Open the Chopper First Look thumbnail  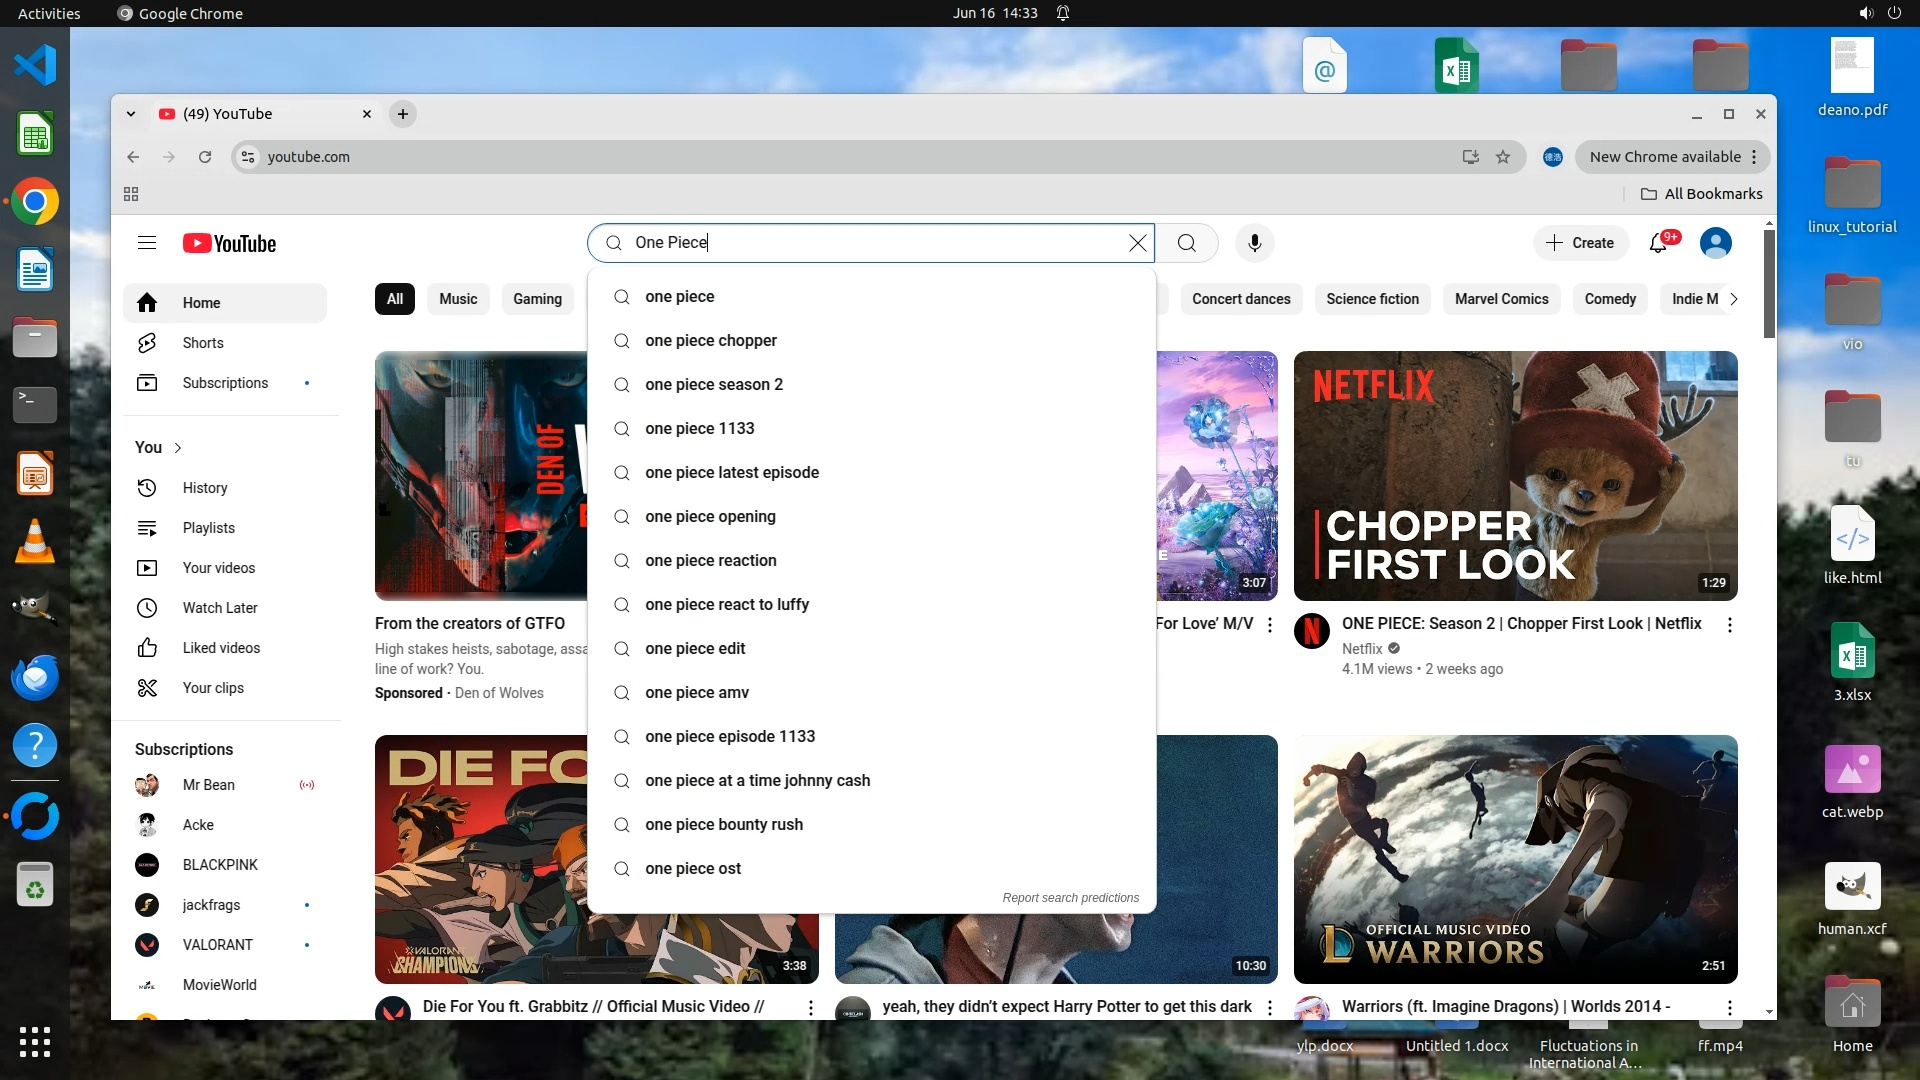1515,475
